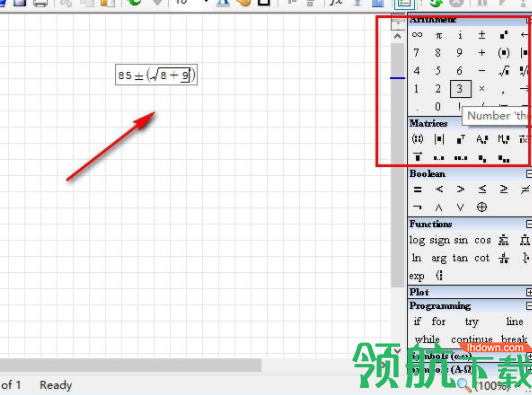Insert cot function

482,258
